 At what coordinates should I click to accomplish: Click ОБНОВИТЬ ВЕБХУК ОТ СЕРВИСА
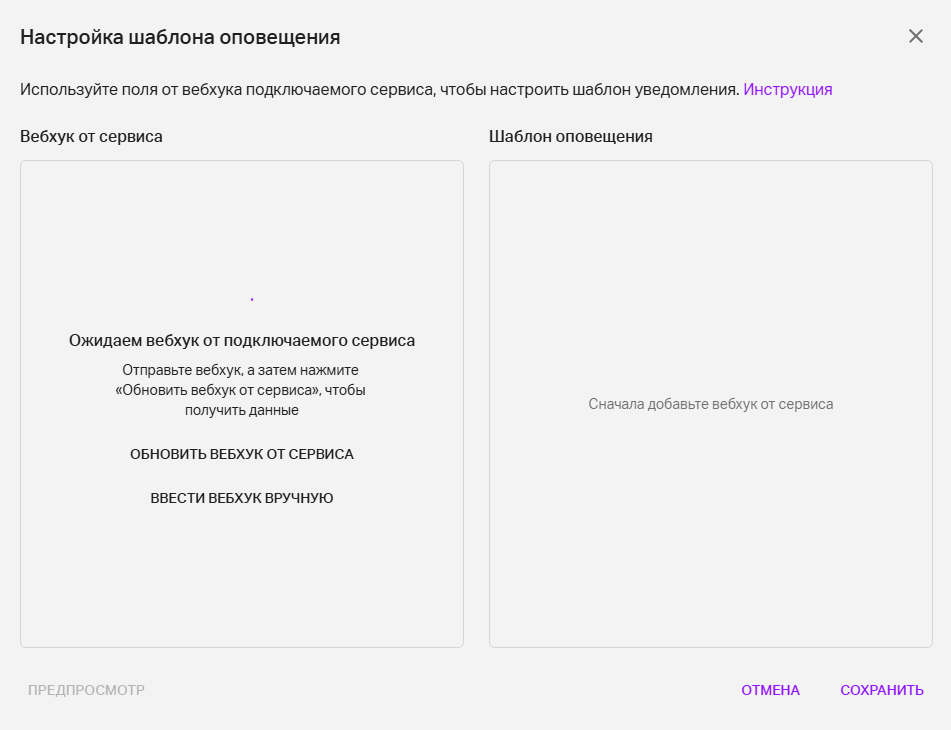tap(242, 454)
